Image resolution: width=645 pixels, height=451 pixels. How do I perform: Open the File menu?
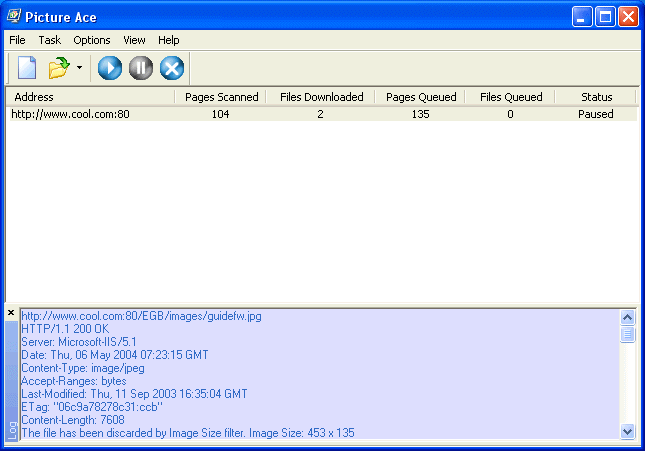coord(17,40)
